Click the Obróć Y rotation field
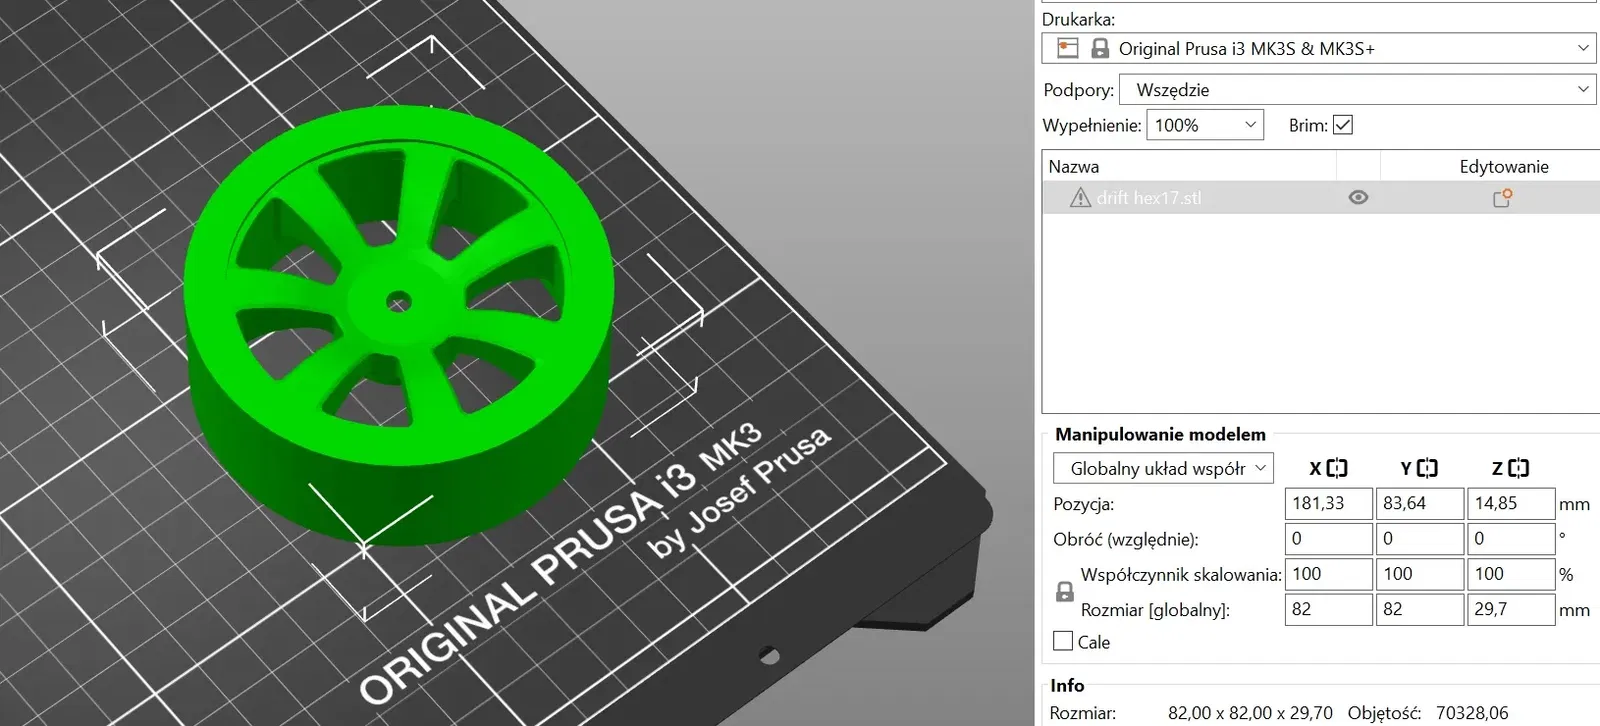 1420,538
